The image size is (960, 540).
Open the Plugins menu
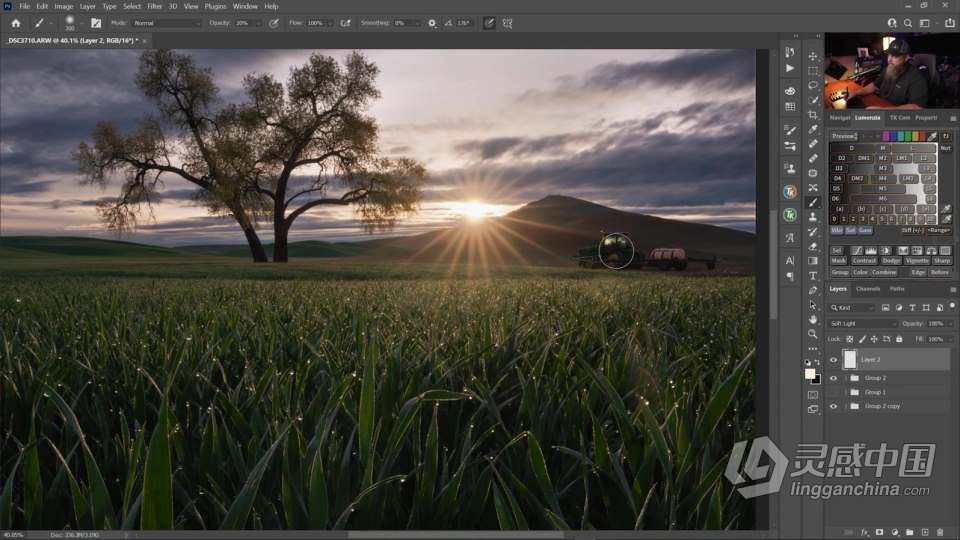point(216,6)
